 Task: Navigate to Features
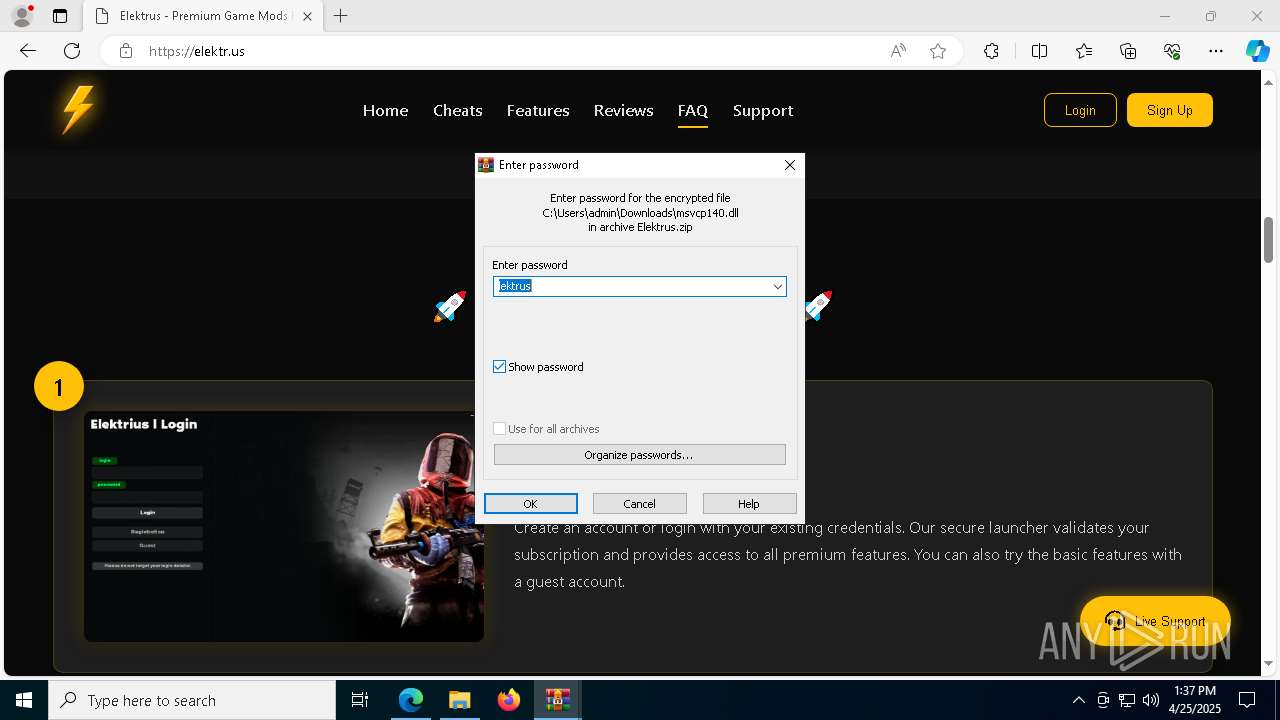(x=538, y=110)
